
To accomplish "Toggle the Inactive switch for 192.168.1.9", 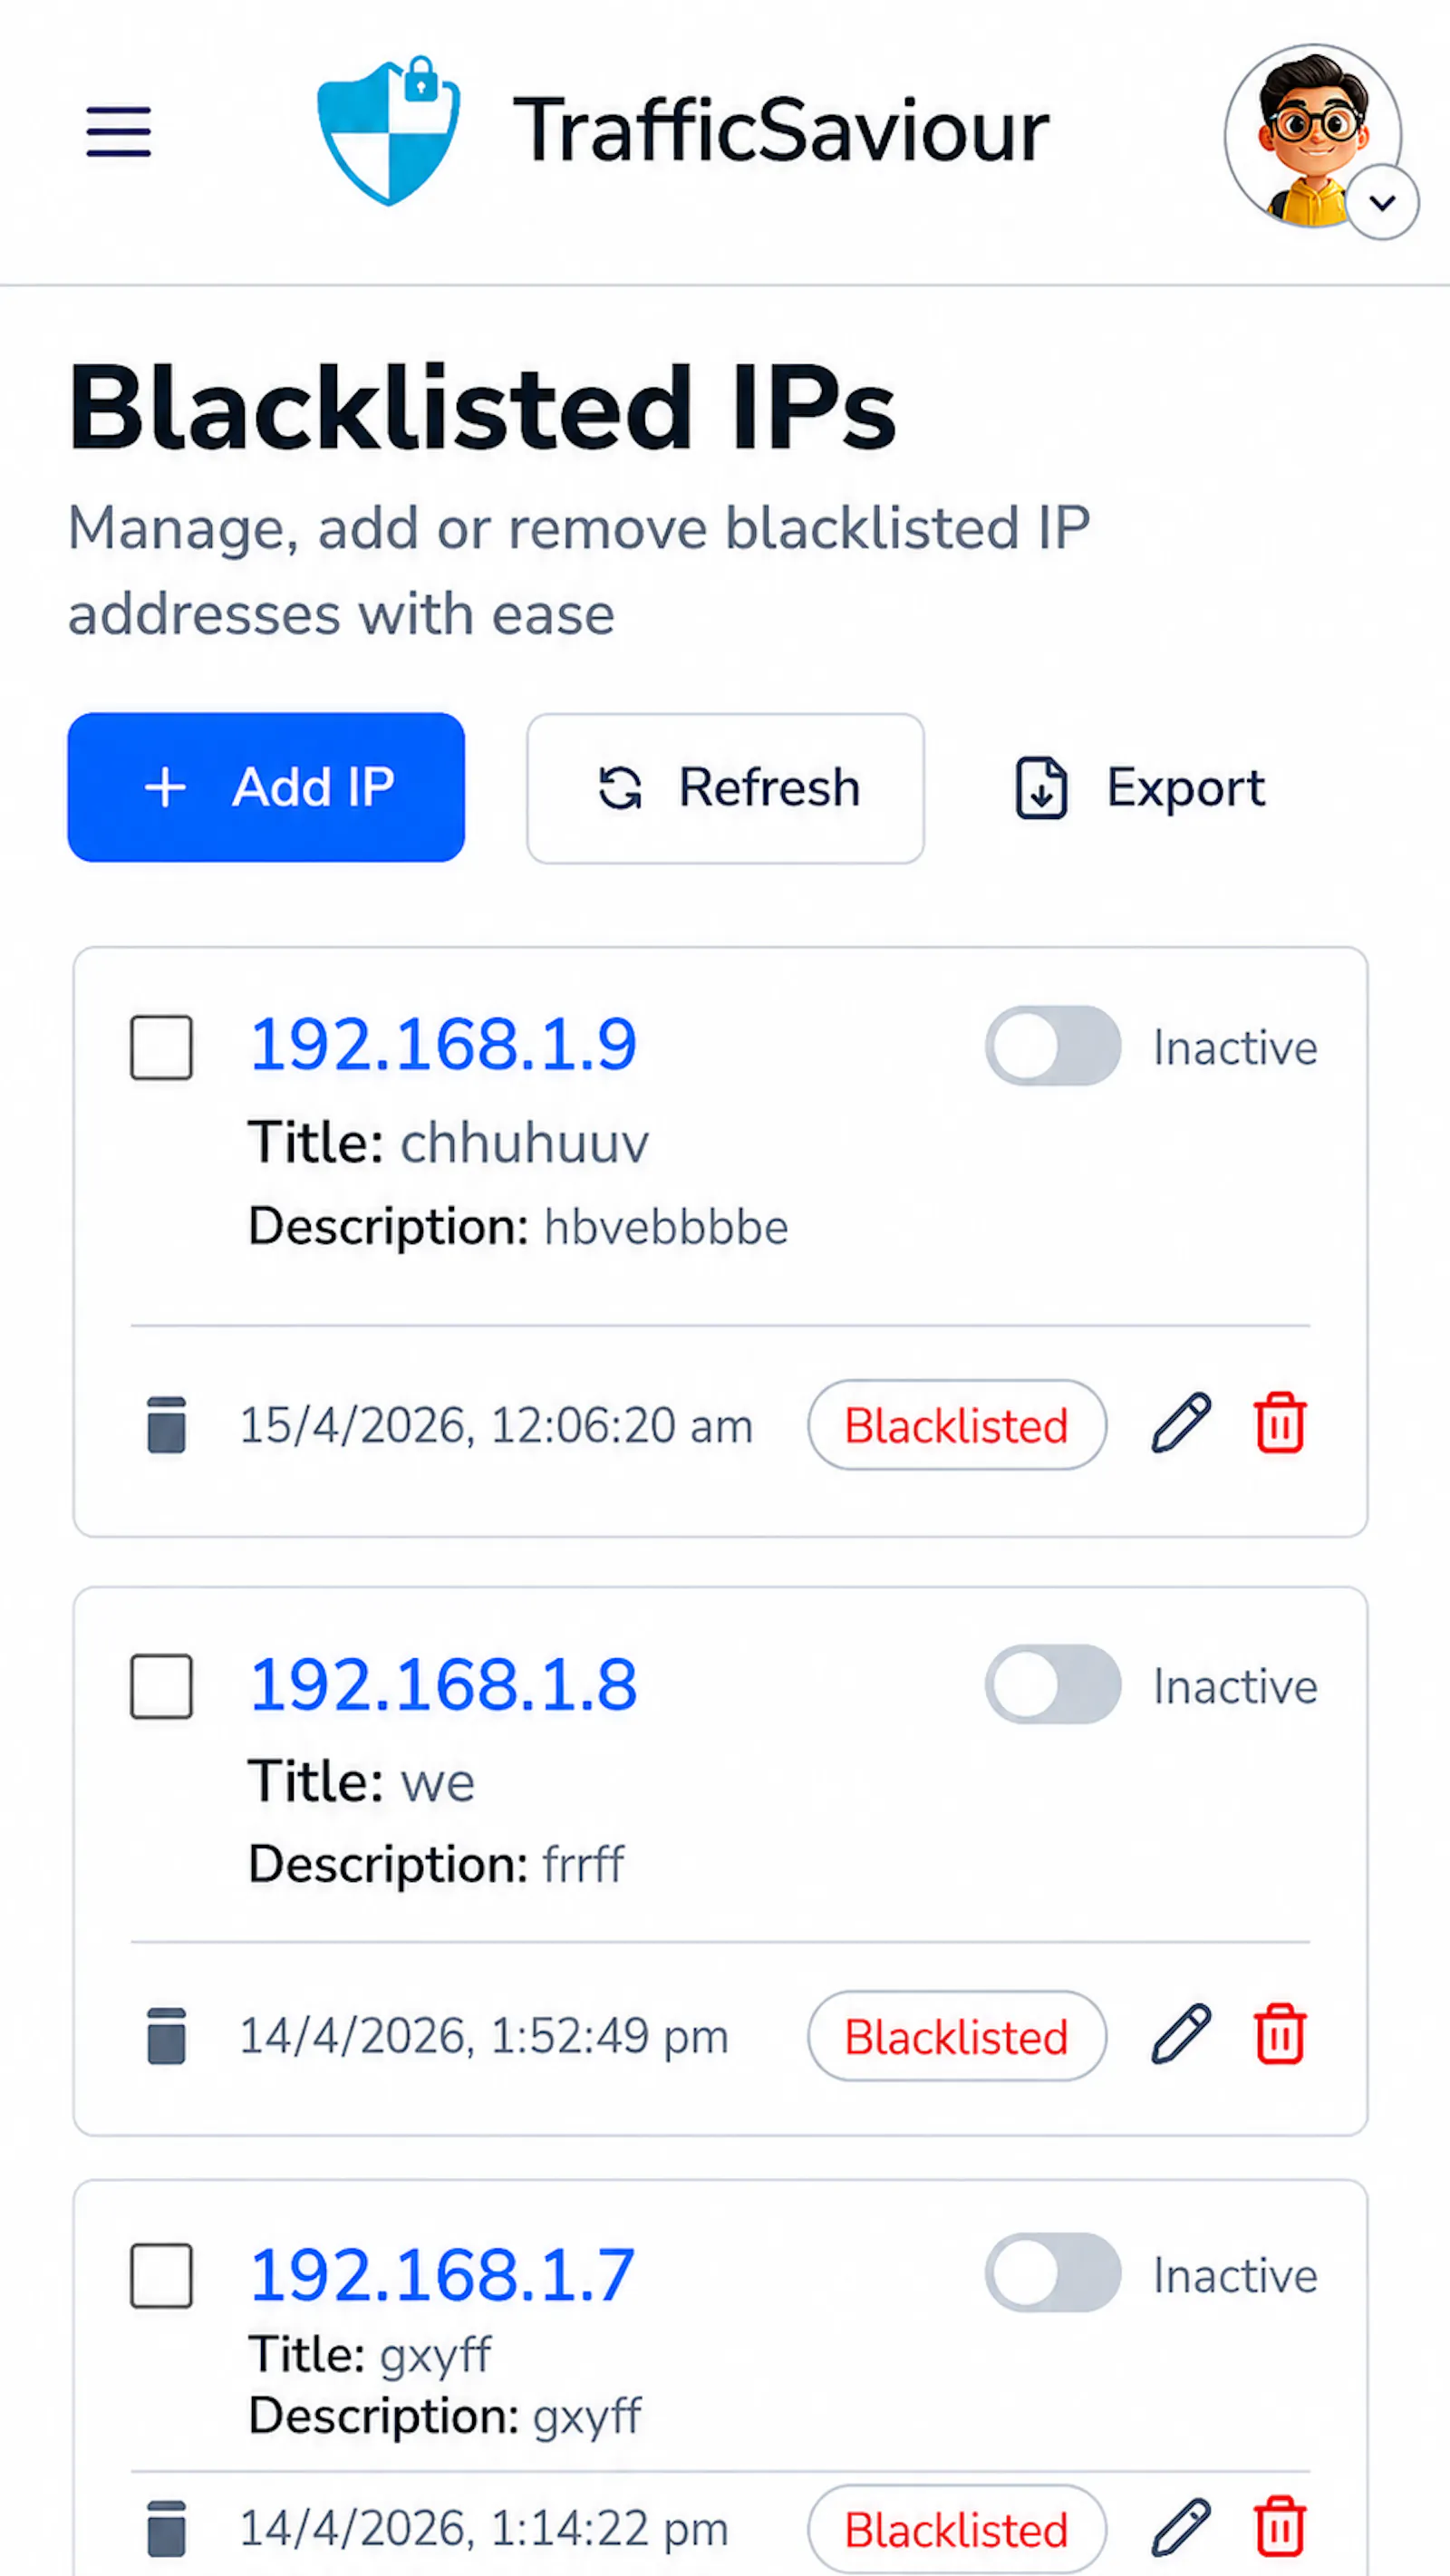I will [x=1053, y=1046].
